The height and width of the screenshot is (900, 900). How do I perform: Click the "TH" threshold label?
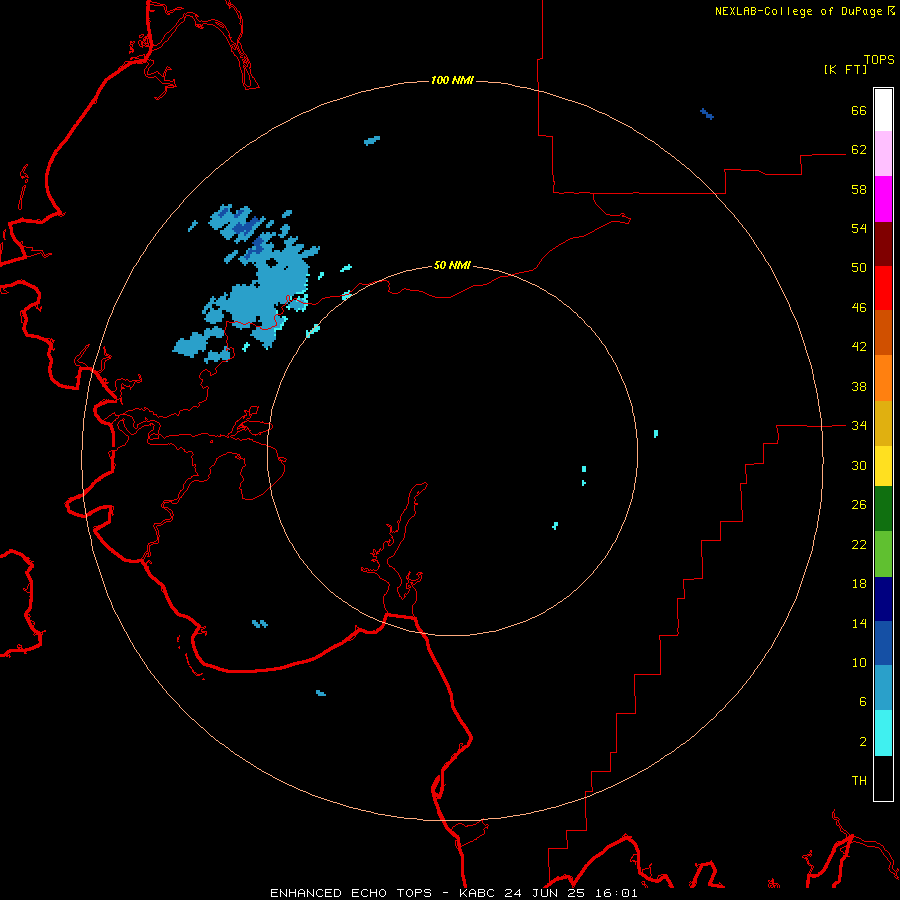(x=859, y=781)
